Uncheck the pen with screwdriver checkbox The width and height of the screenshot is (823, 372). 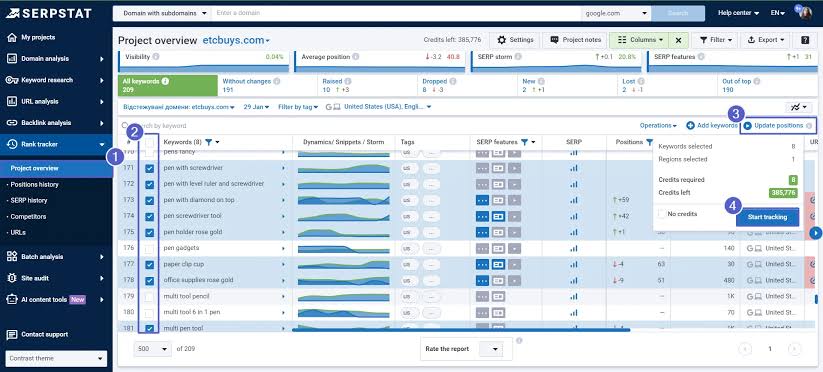coord(150,168)
